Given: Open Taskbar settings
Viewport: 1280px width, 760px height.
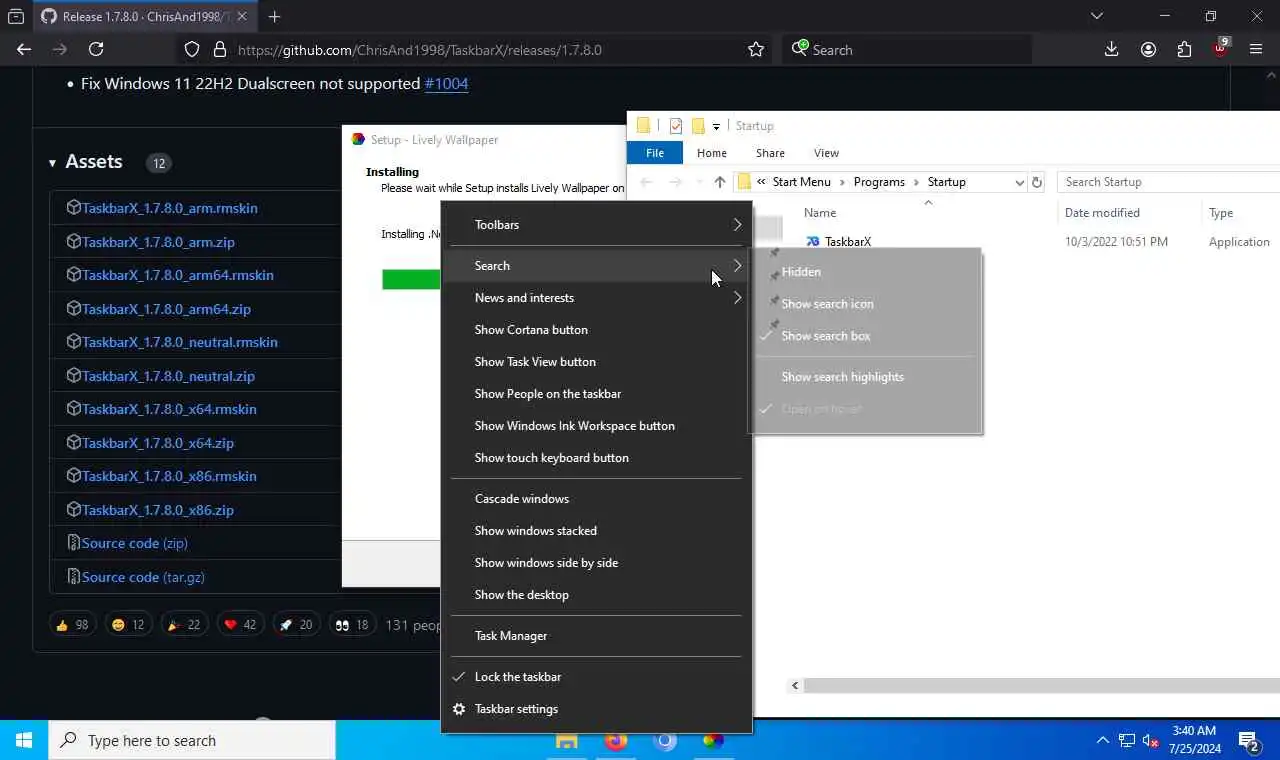Looking at the screenshot, I should coord(596,709).
